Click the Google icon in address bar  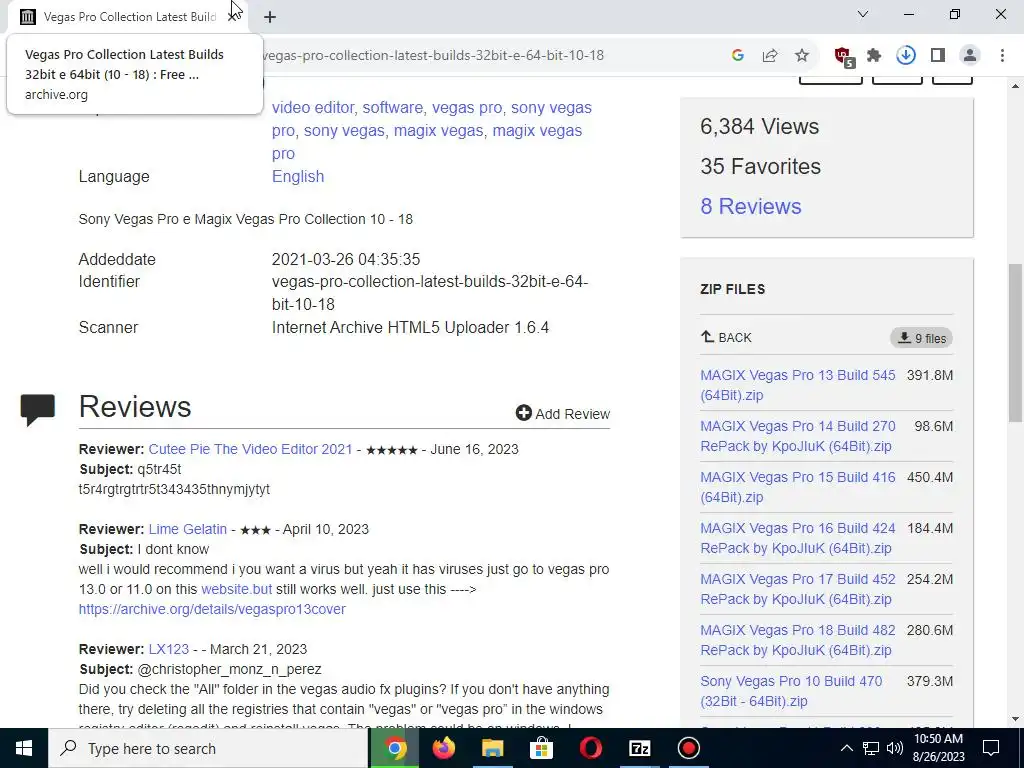[x=738, y=56]
